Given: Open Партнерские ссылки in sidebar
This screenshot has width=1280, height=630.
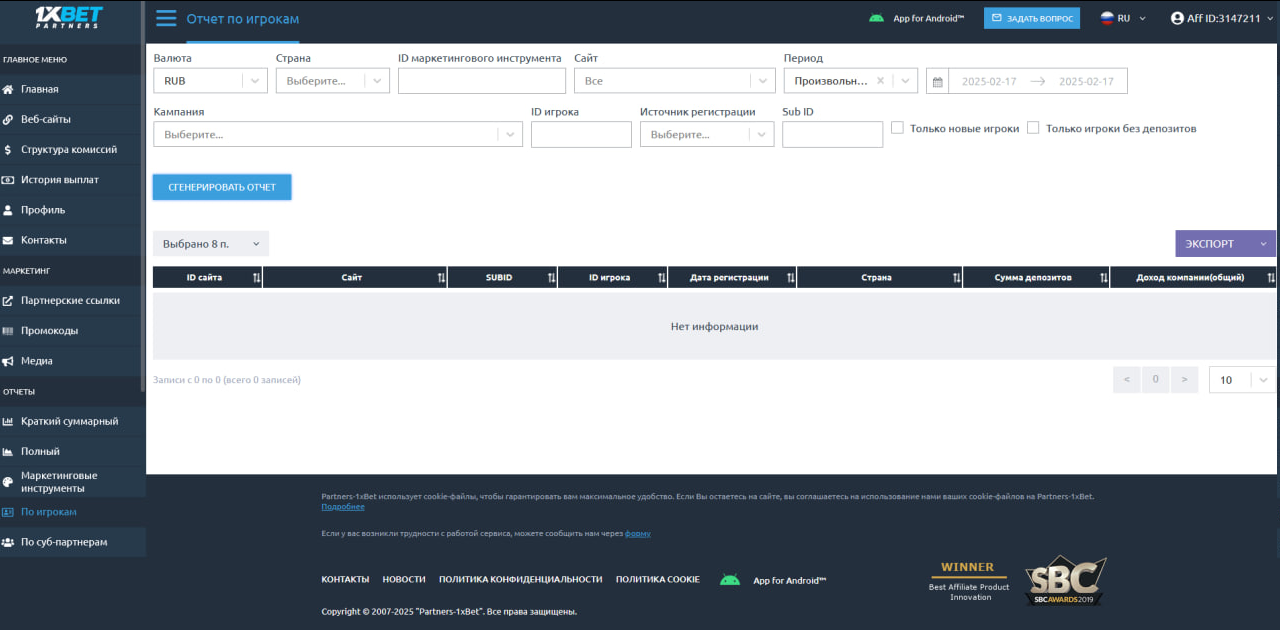Looking at the screenshot, I should tap(70, 300).
